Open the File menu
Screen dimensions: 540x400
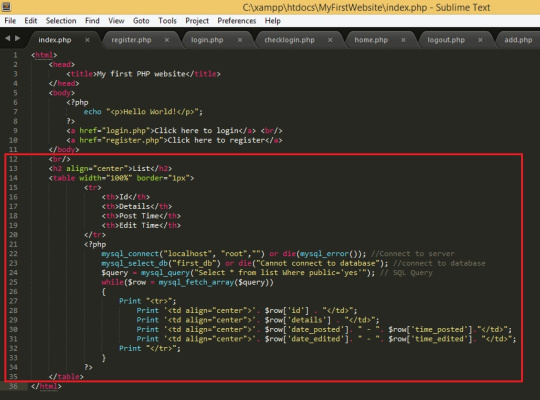[x=10, y=21]
